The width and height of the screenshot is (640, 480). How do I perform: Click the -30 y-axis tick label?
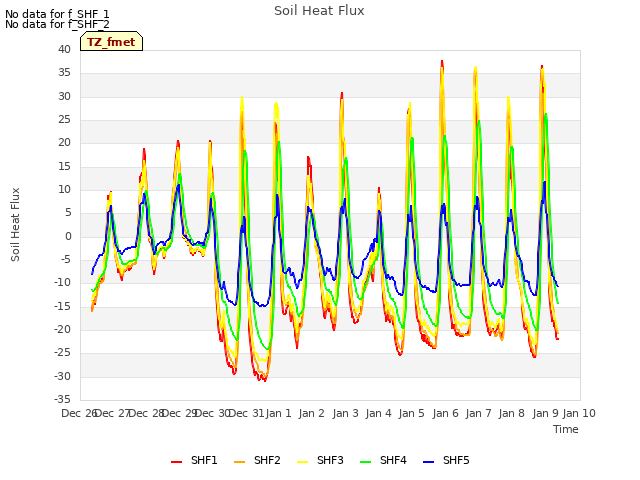[x=62, y=376]
